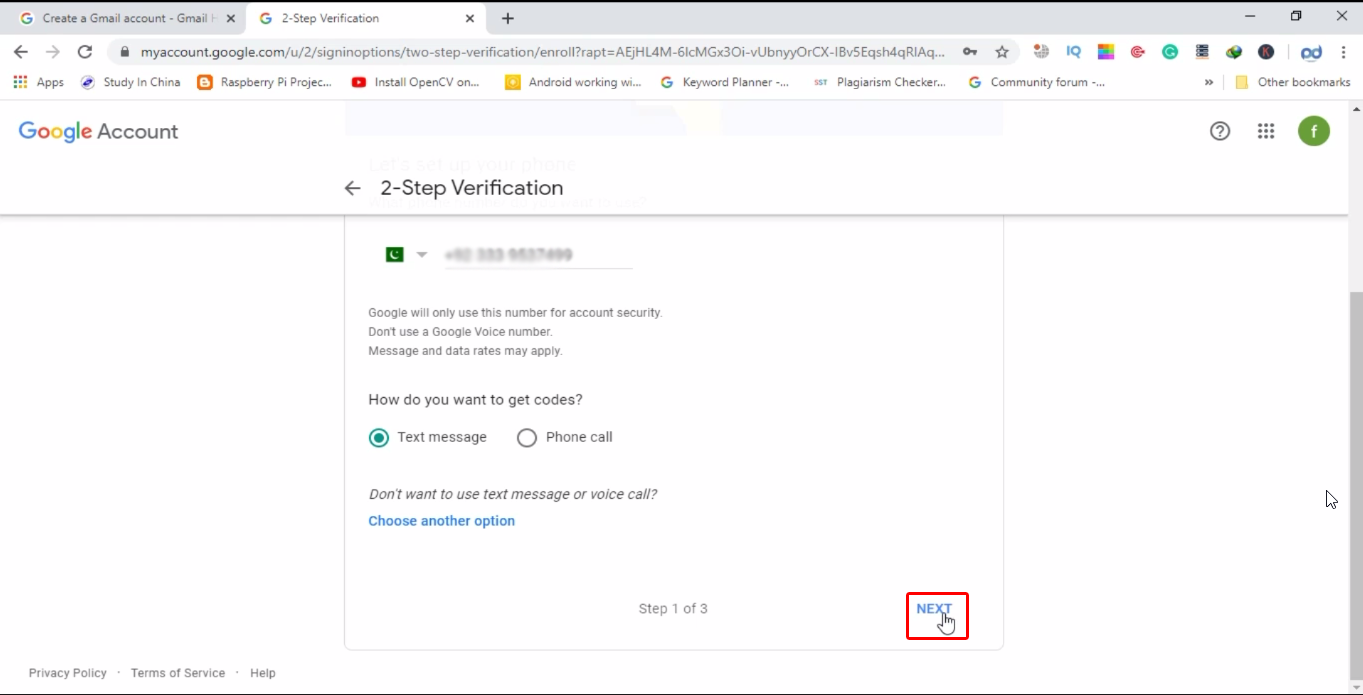Open the Plagiarism Checker bookmark
Screen dimensions: 1363x695
(x=880, y=82)
